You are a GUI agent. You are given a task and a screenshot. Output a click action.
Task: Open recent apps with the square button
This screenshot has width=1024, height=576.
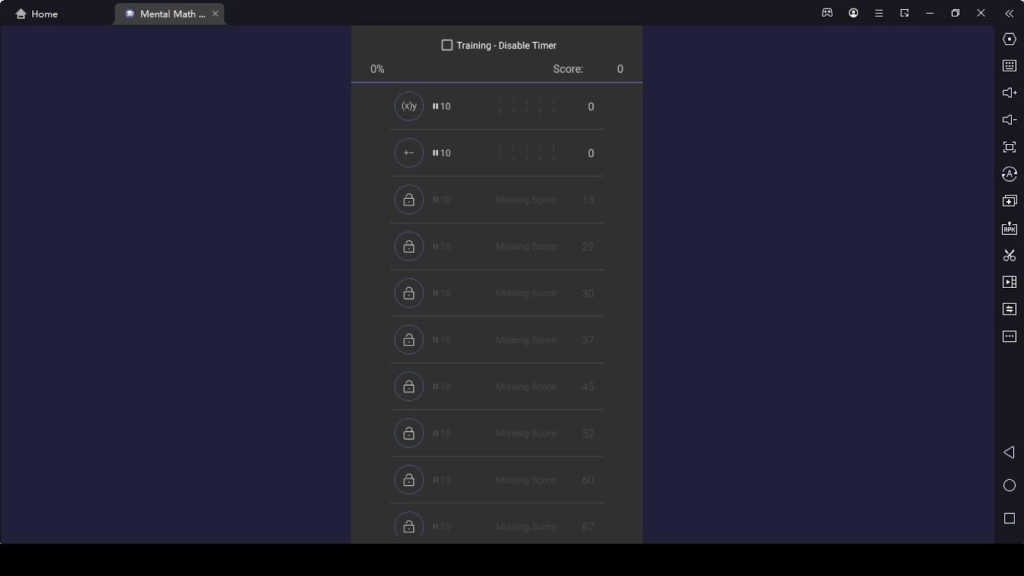click(1009, 518)
